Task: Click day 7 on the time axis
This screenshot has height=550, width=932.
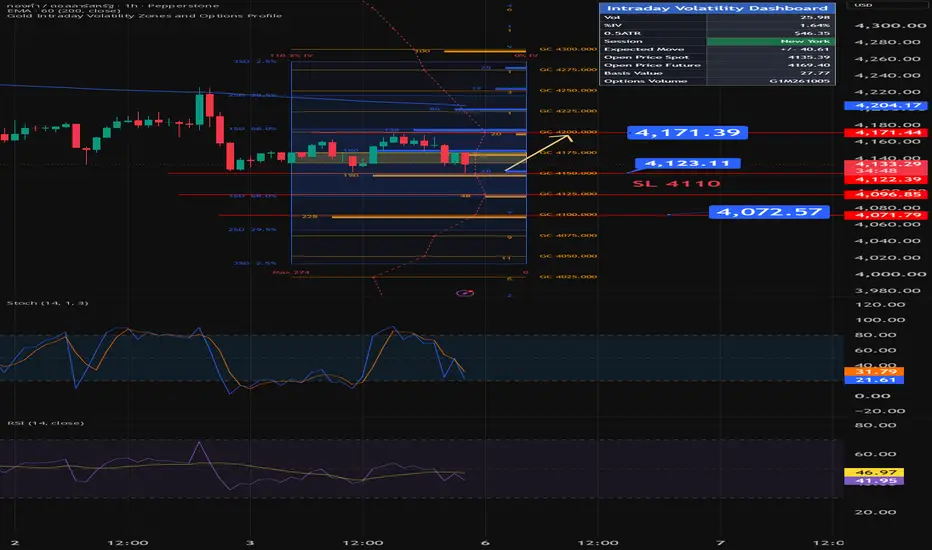Action: point(720,542)
